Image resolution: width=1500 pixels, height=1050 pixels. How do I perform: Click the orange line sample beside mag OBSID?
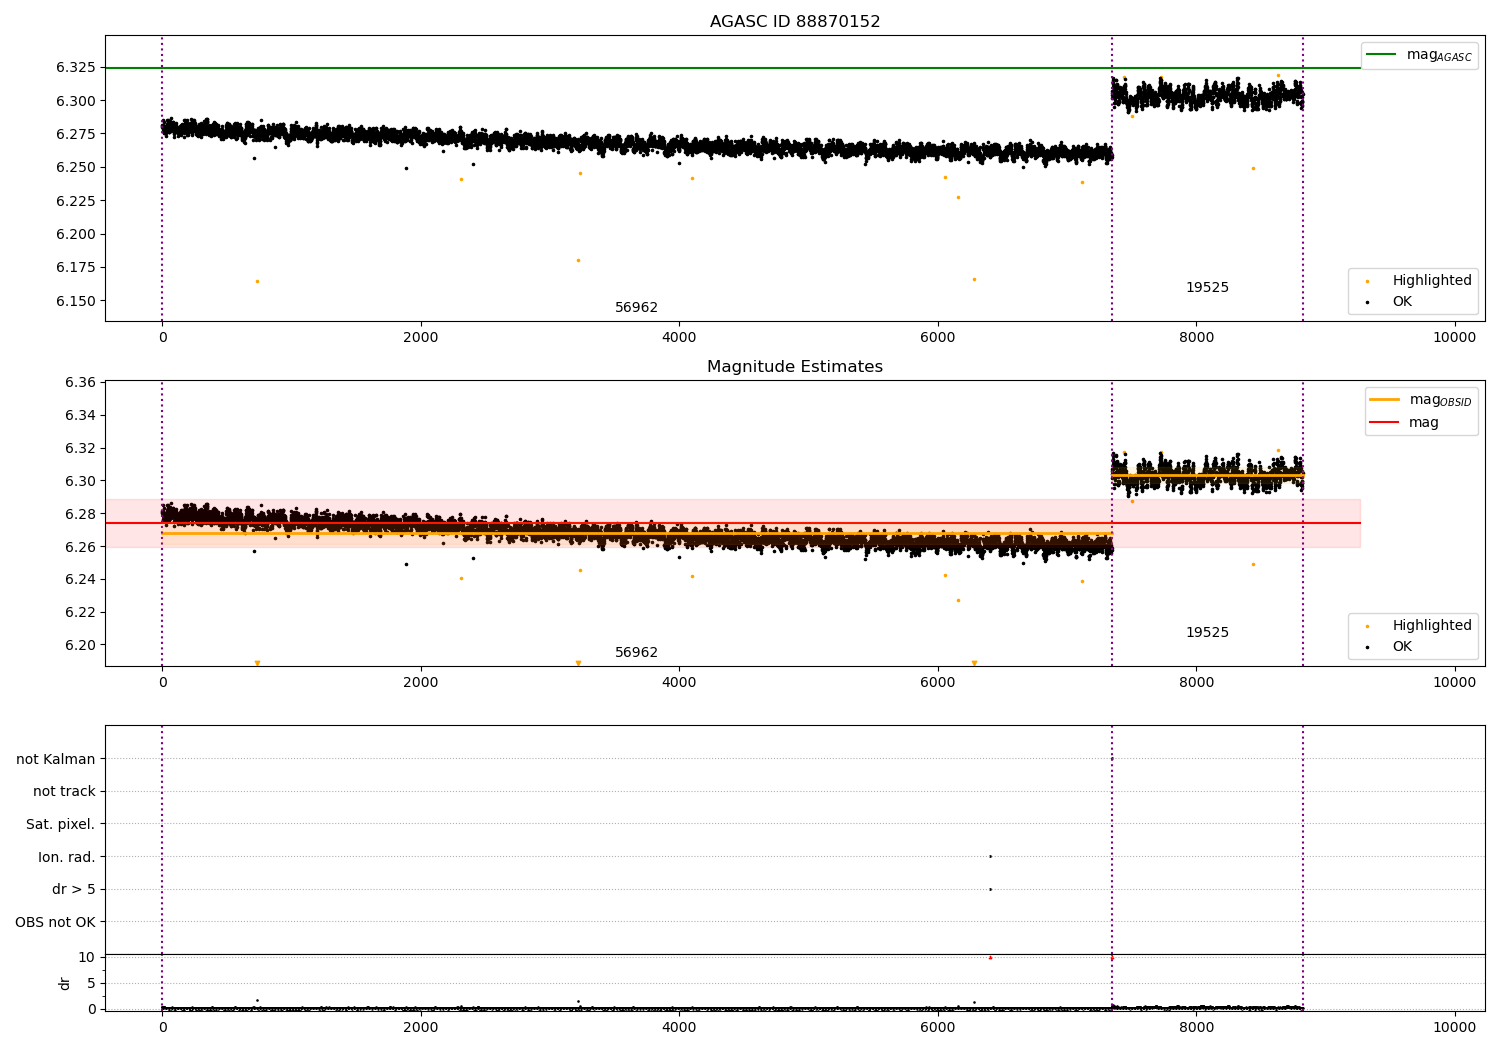[1384, 400]
